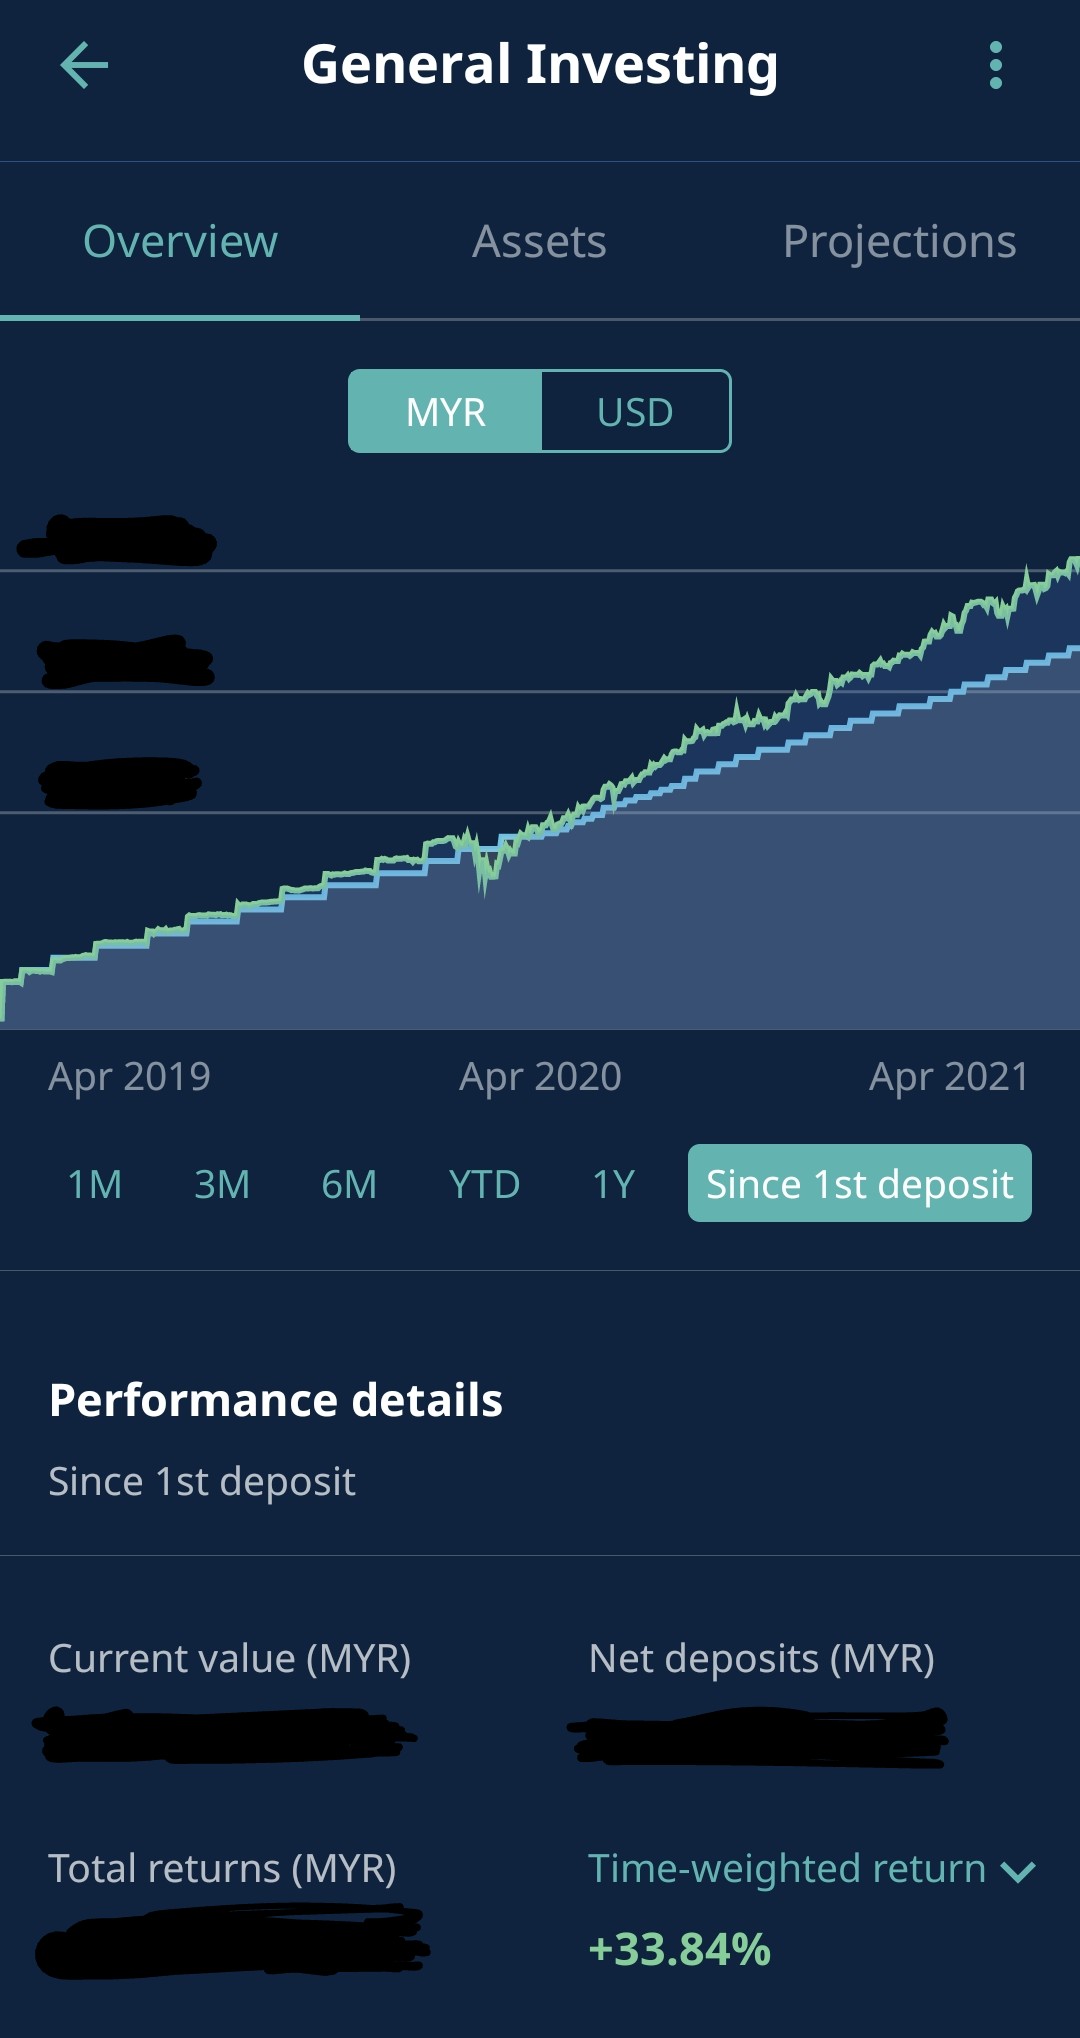Click the +33.84% return value
The image size is (1080, 2038).
(x=680, y=1949)
